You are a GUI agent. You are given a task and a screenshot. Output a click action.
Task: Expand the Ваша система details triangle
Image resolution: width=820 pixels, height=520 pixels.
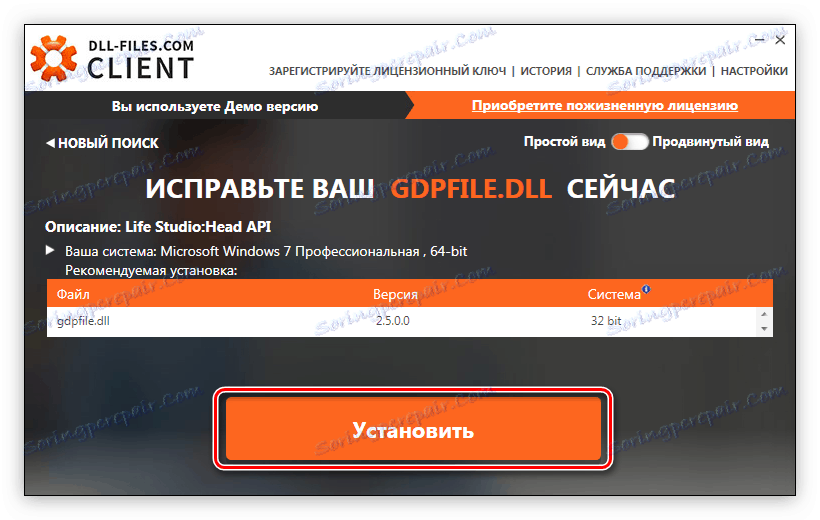click(50, 251)
